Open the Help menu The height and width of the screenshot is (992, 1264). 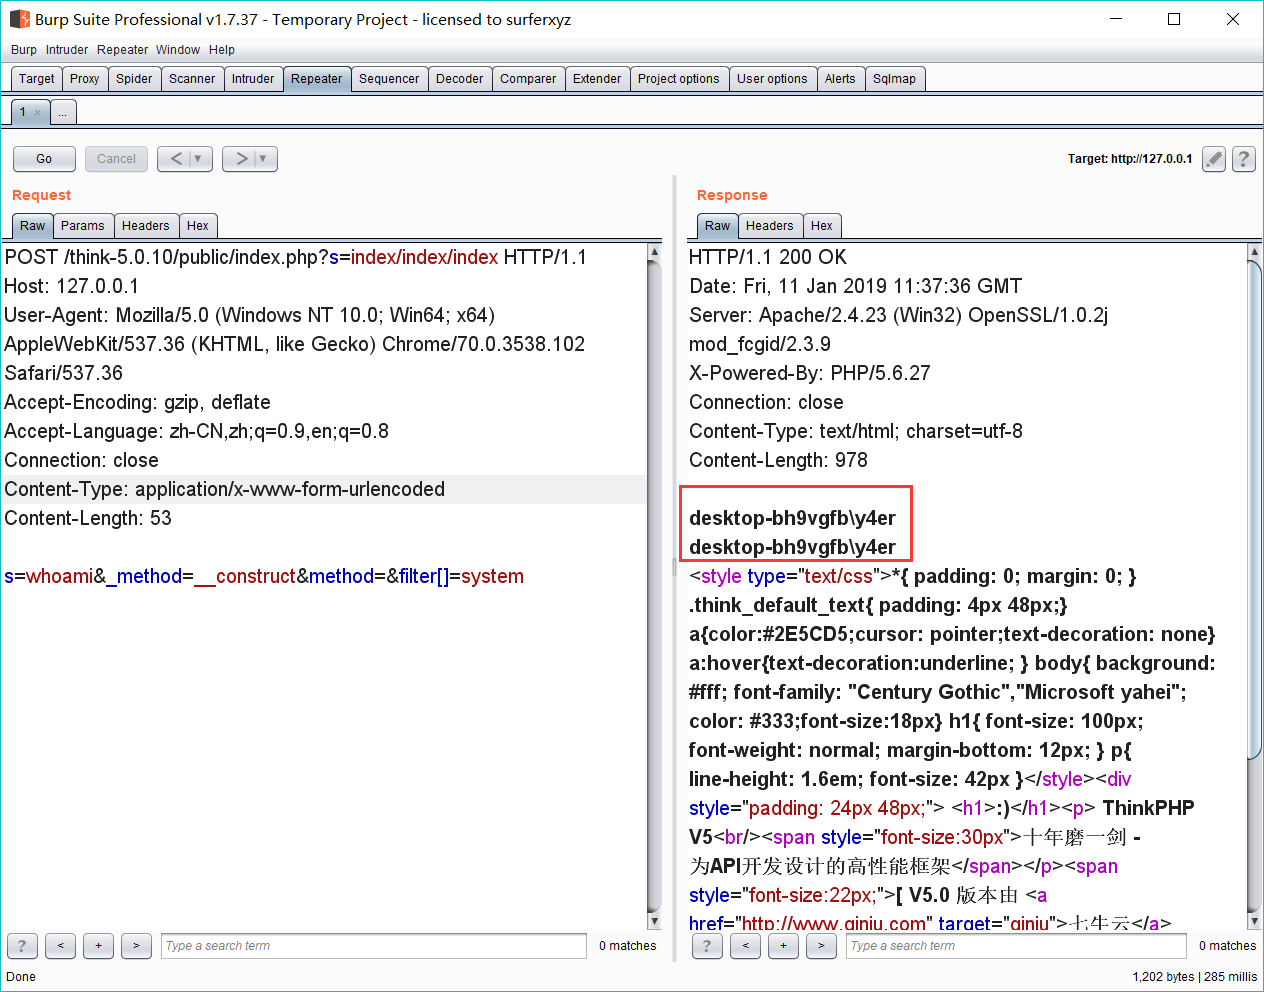pyautogui.click(x=222, y=50)
